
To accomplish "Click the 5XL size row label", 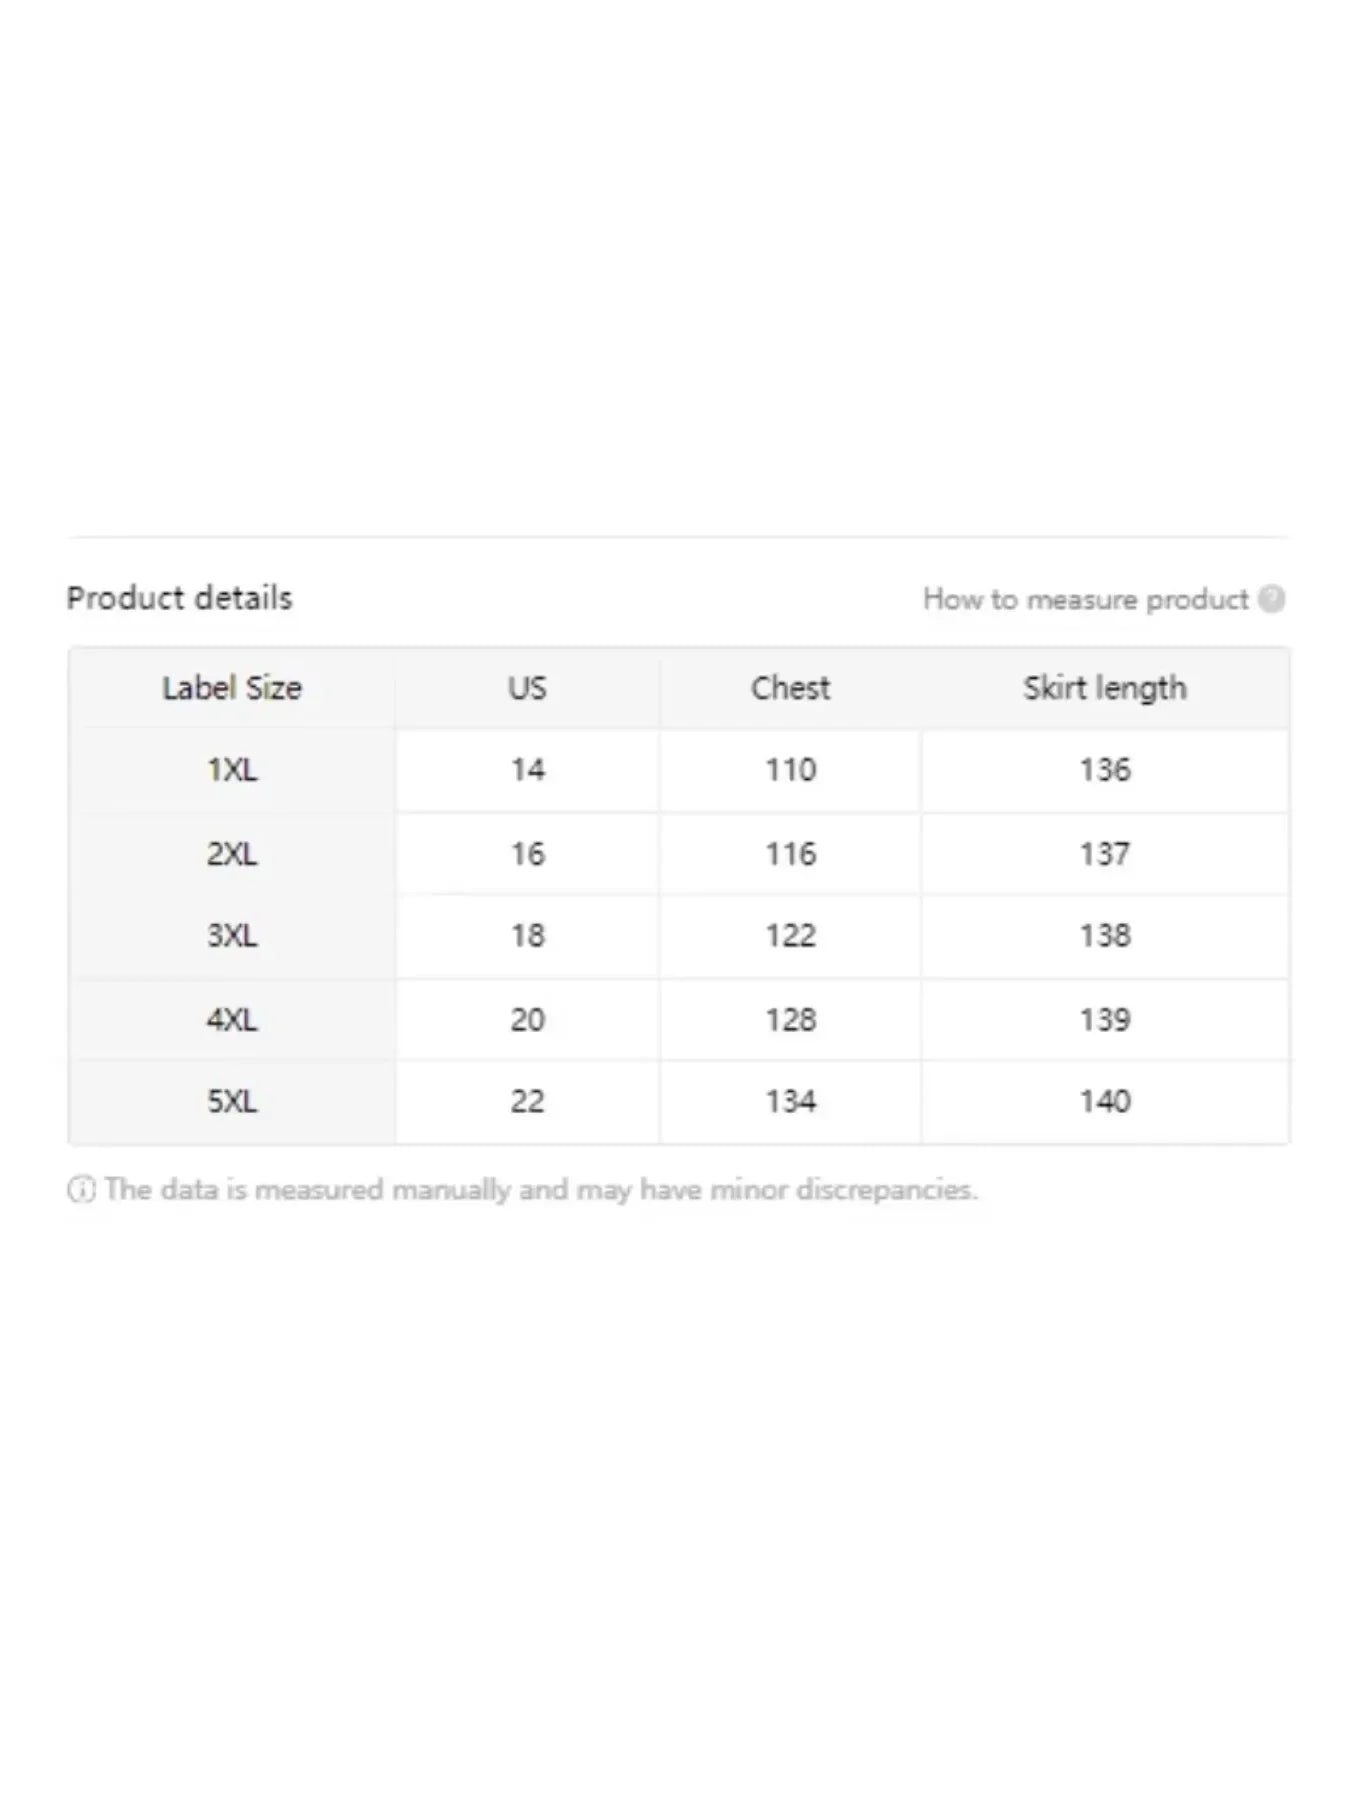I will point(232,1102).
